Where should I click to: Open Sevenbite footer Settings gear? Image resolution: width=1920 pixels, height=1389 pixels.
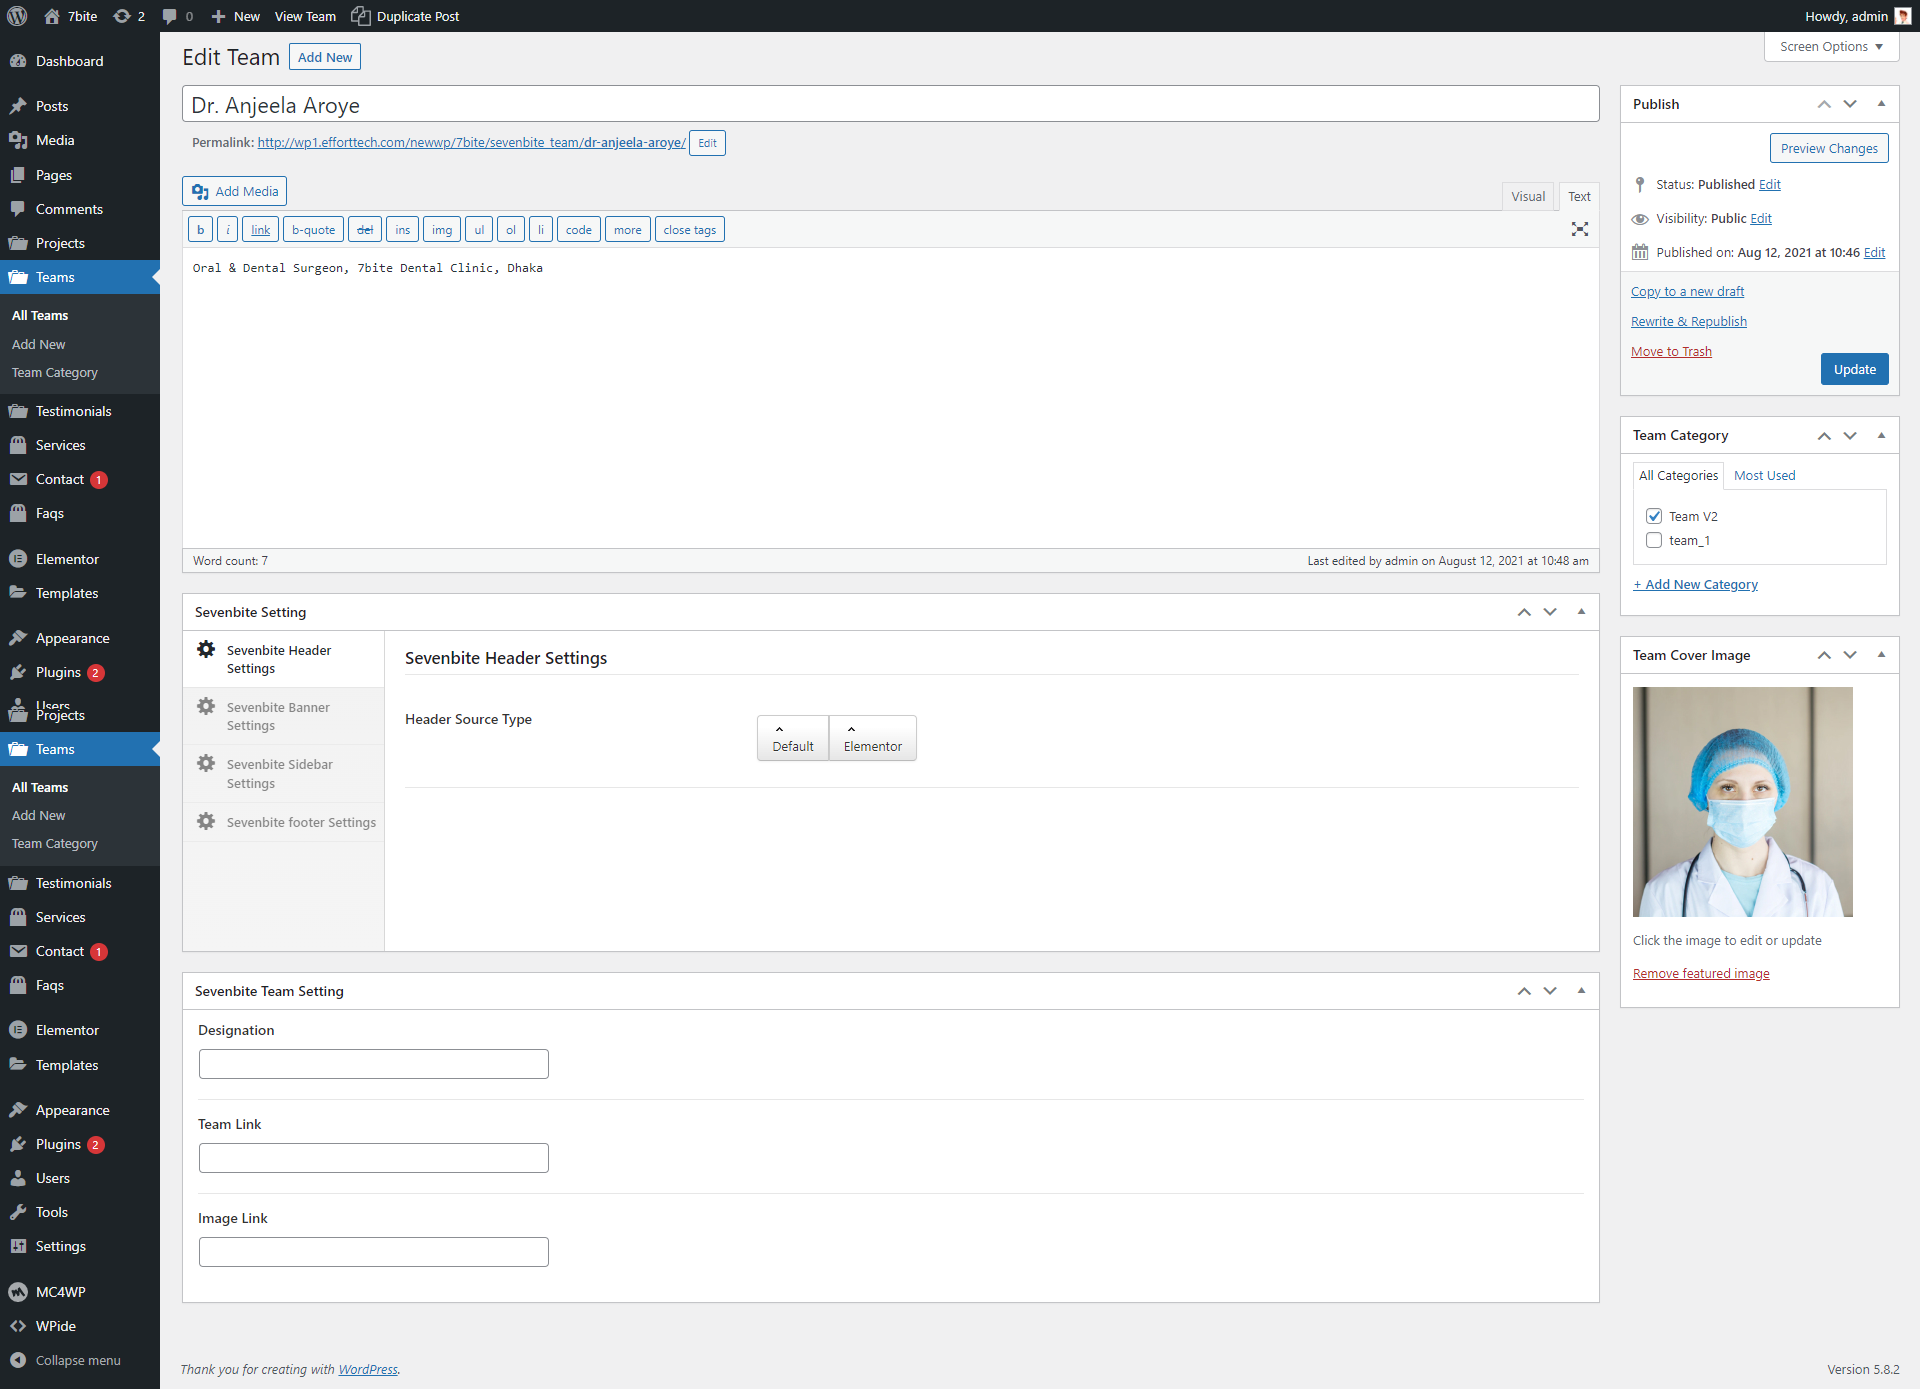(206, 822)
